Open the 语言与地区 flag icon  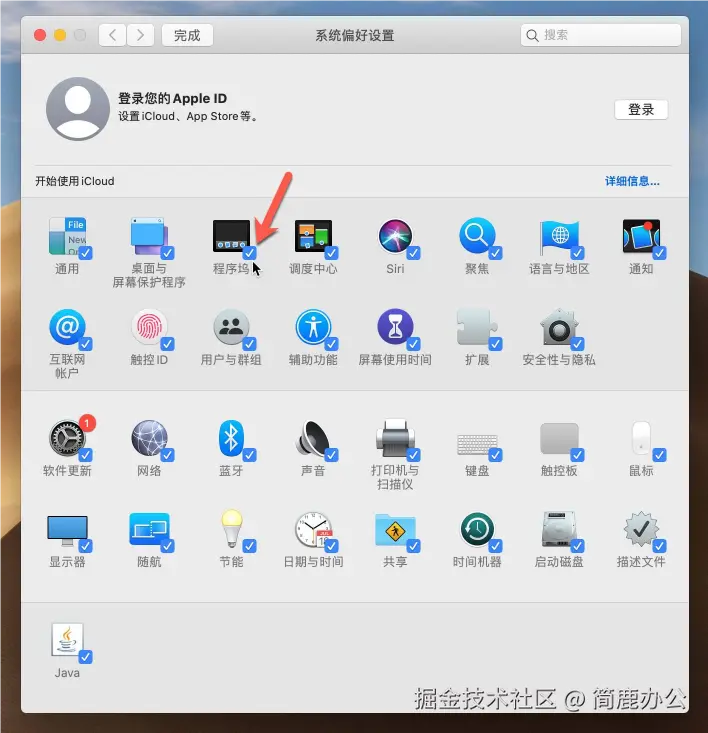(559, 237)
